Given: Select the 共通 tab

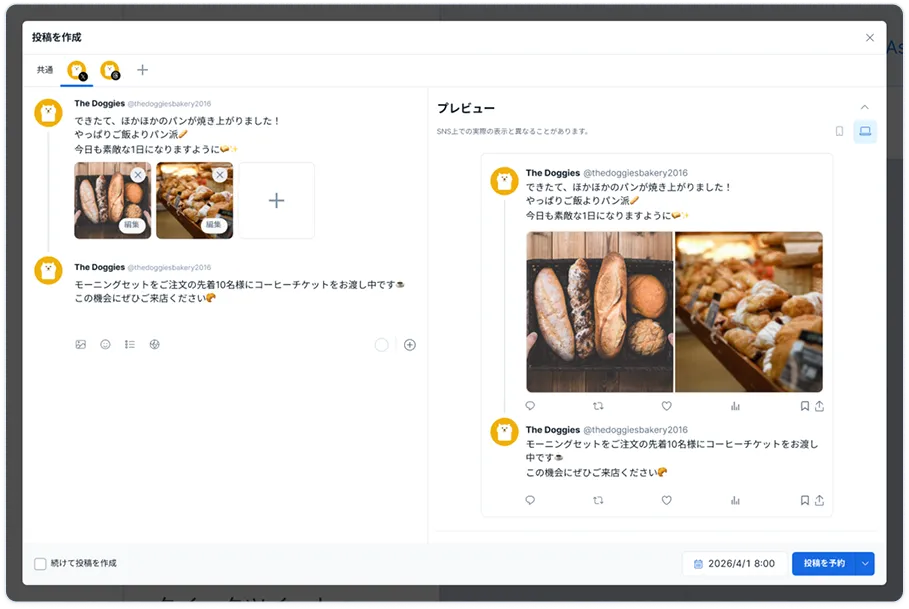Looking at the screenshot, I should click(x=45, y=70).
